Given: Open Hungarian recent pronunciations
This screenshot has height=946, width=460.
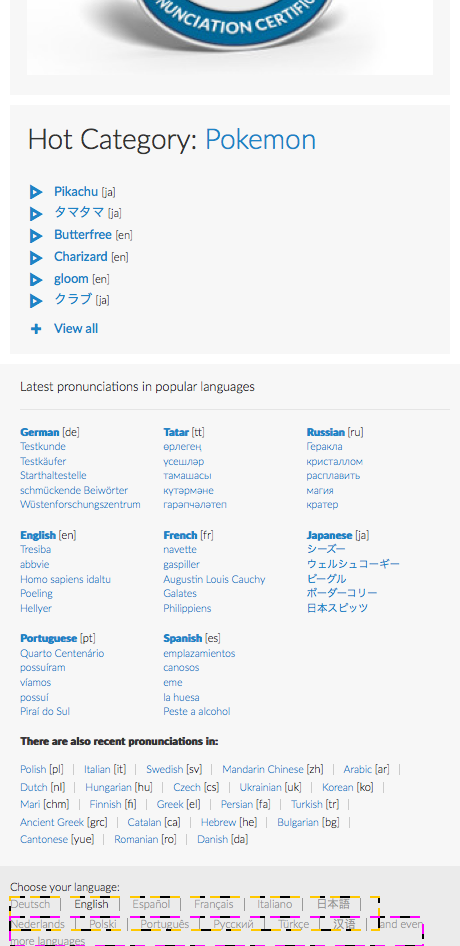Looking at the screenshot, I should point(108,787).
